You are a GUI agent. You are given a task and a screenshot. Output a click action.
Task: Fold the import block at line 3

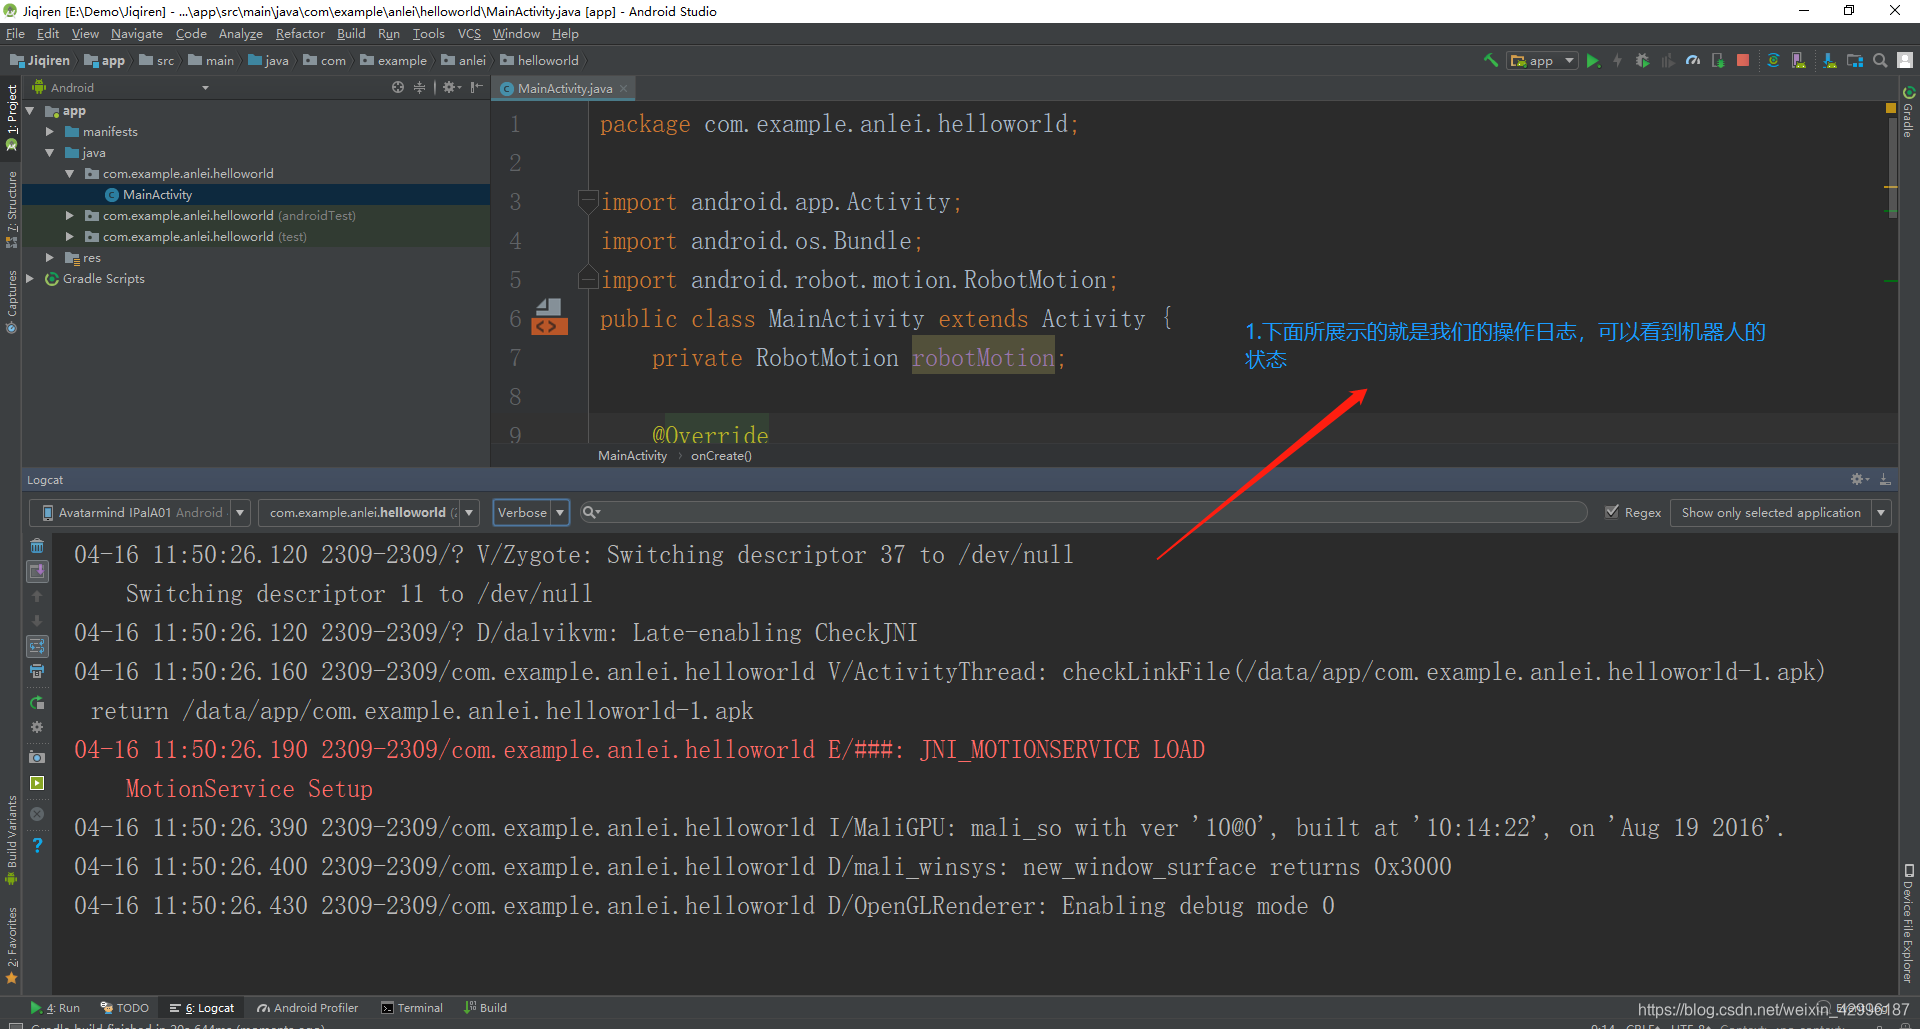pos(589,201)
